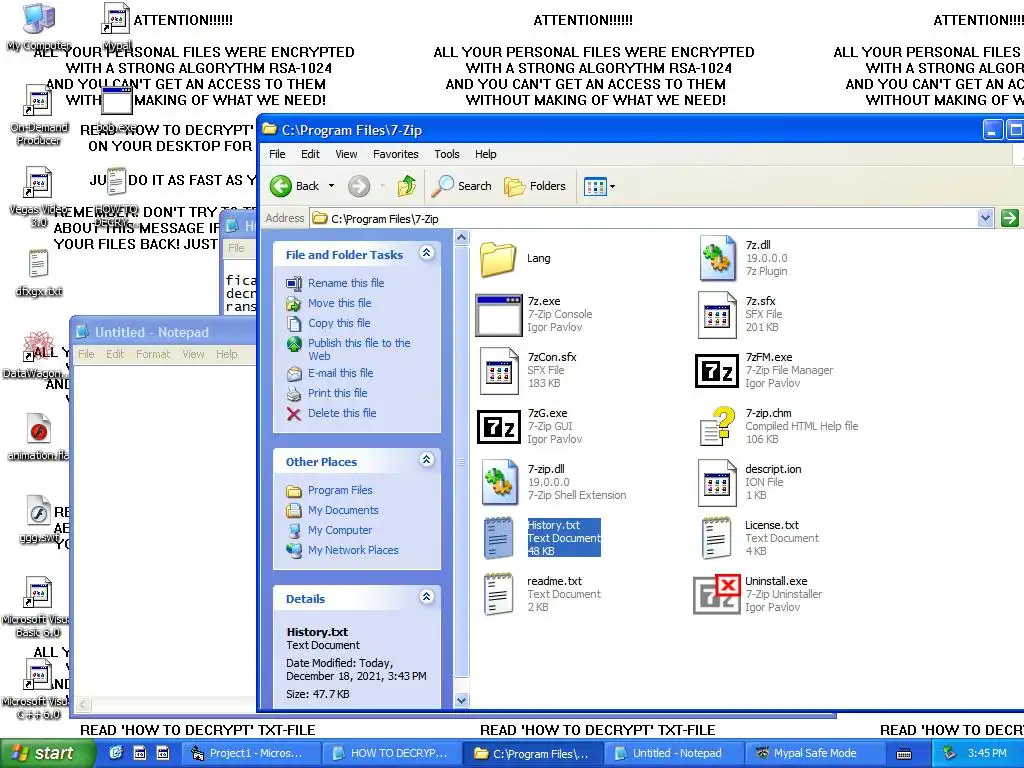Go to My Network Places link
This screenshot has width=1024, height=768.
pyautogui.click(x=353, y=551)
